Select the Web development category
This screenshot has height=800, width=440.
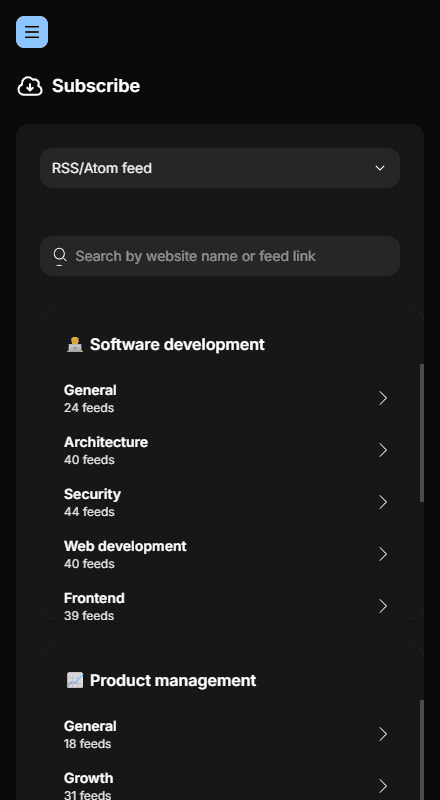pos(228,554)
